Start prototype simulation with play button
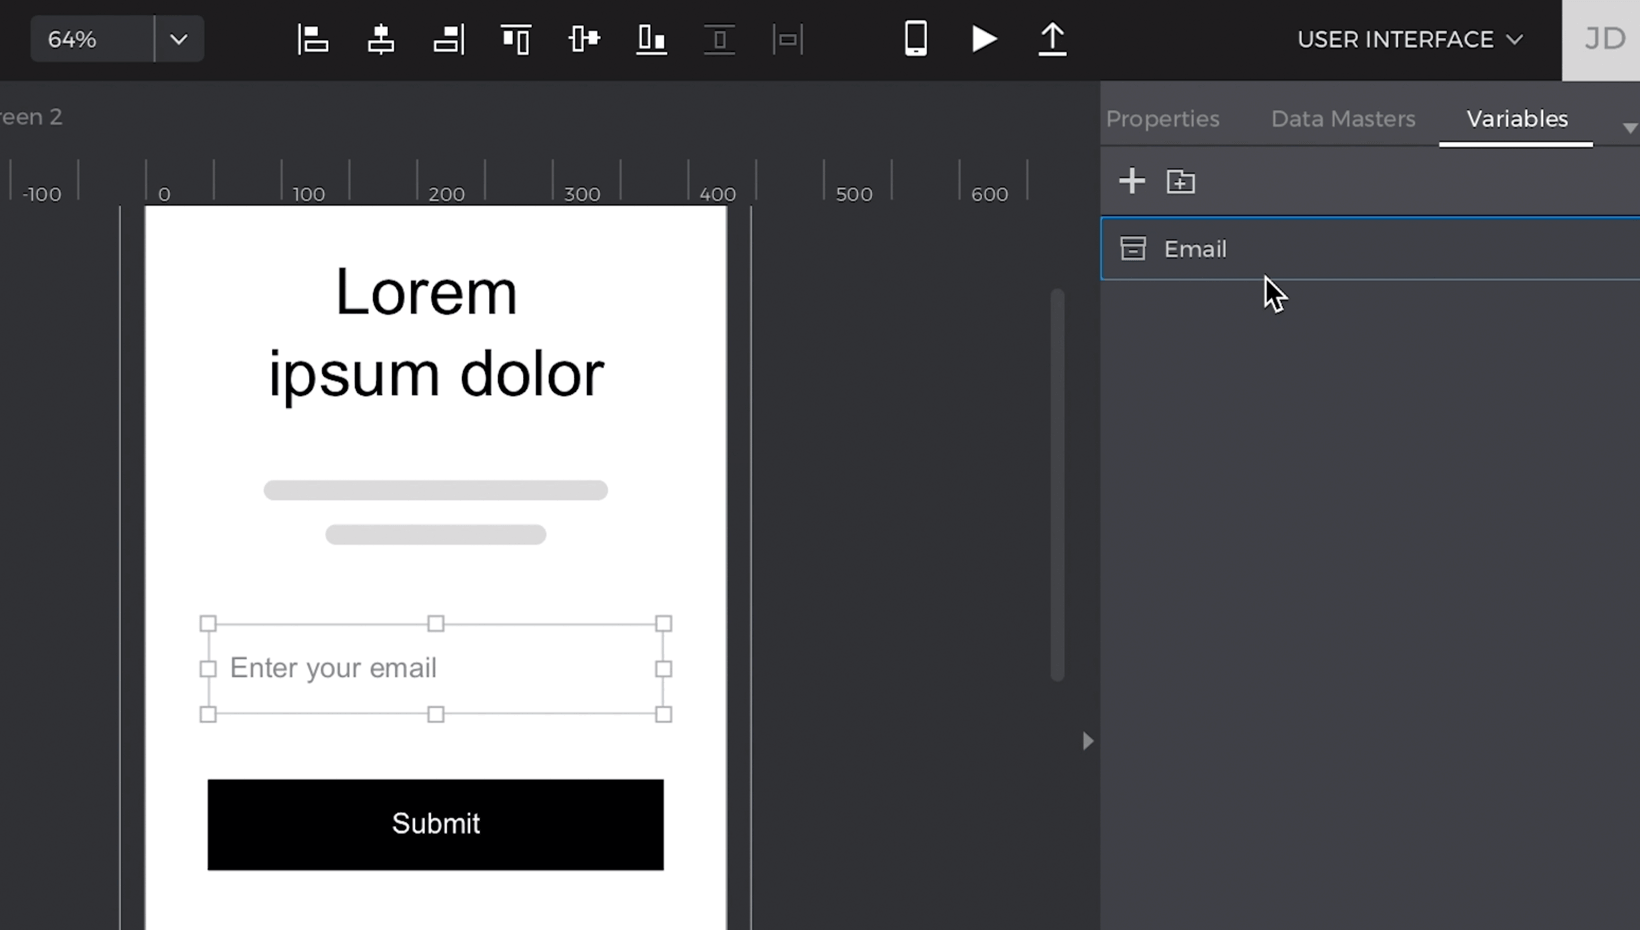This screenshot has width=1640, height=930. (984, 39)
